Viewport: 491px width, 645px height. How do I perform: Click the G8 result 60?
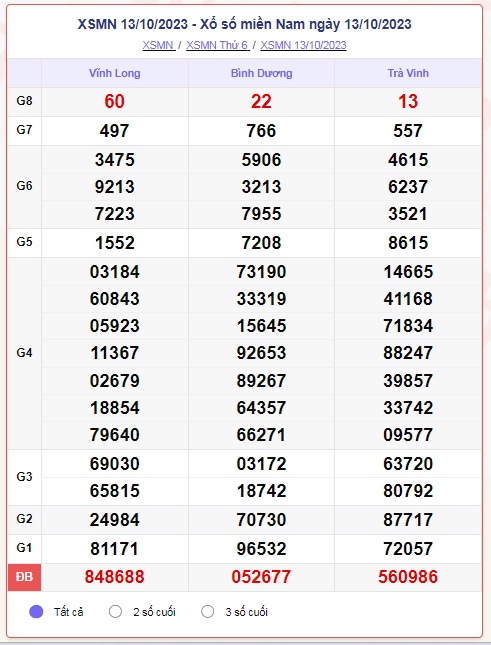[x=114, y=102]
